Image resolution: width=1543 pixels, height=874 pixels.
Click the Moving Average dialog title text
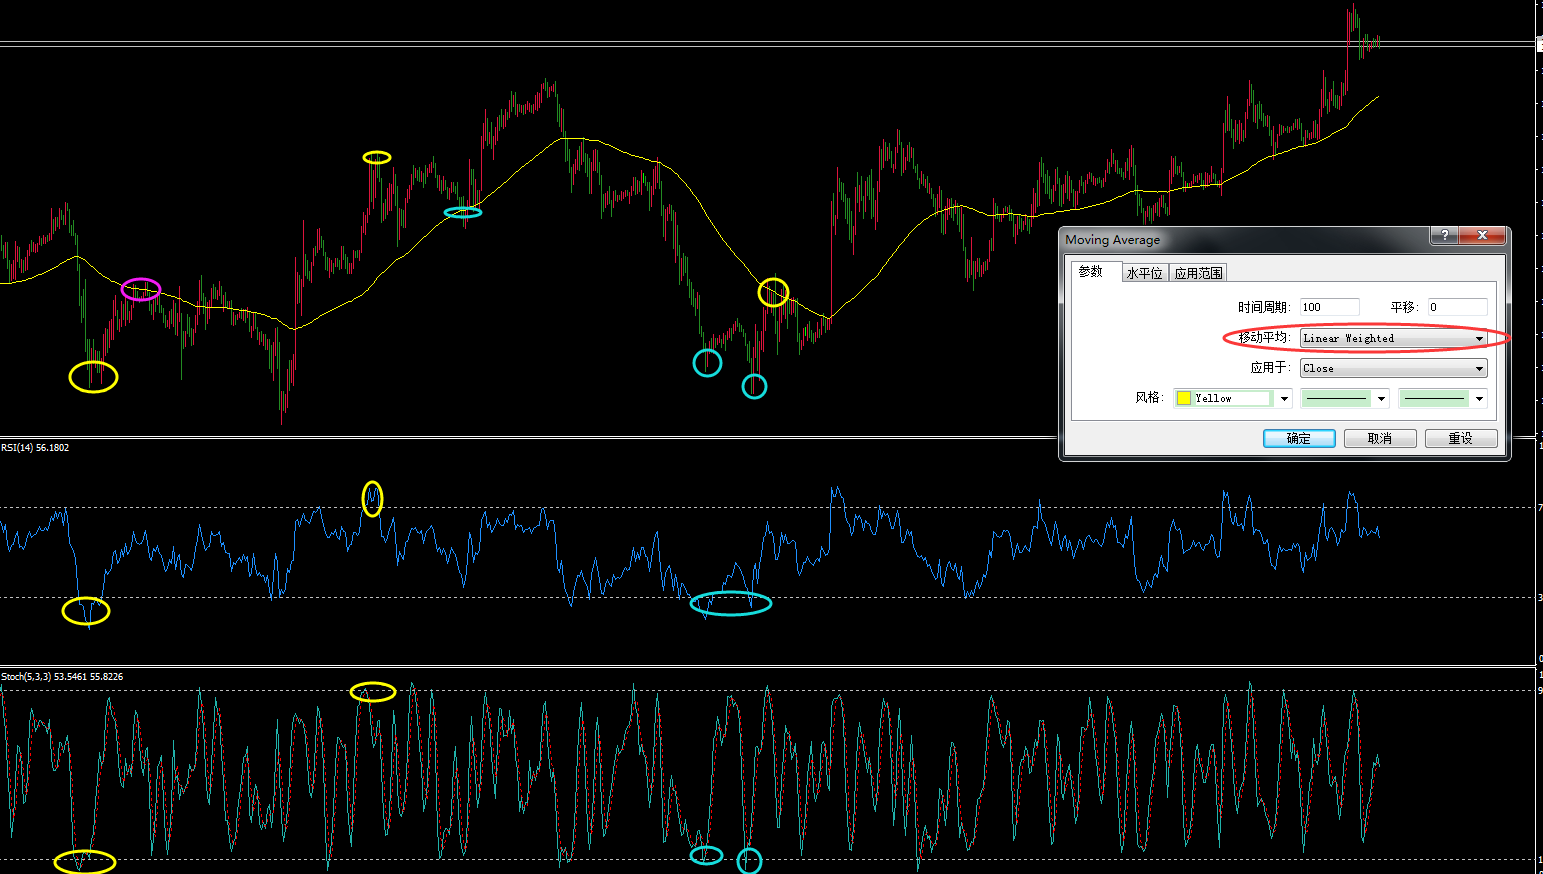tap(1112, 240)
